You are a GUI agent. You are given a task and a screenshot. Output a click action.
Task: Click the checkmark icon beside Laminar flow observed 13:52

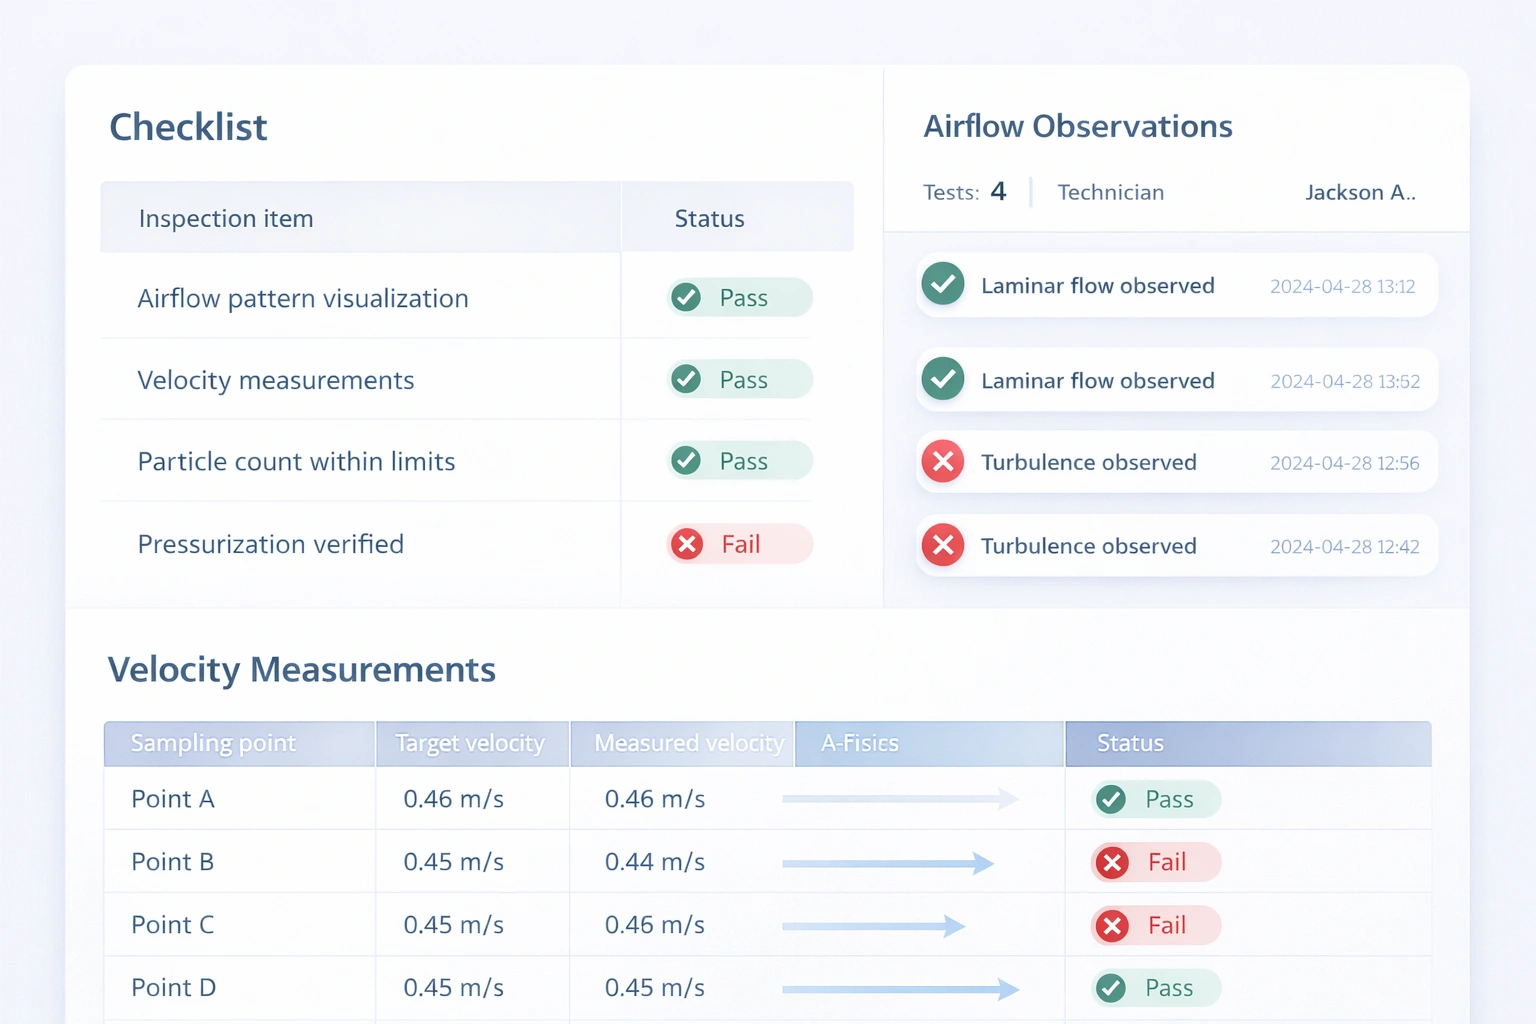click(x=941, y=379)
